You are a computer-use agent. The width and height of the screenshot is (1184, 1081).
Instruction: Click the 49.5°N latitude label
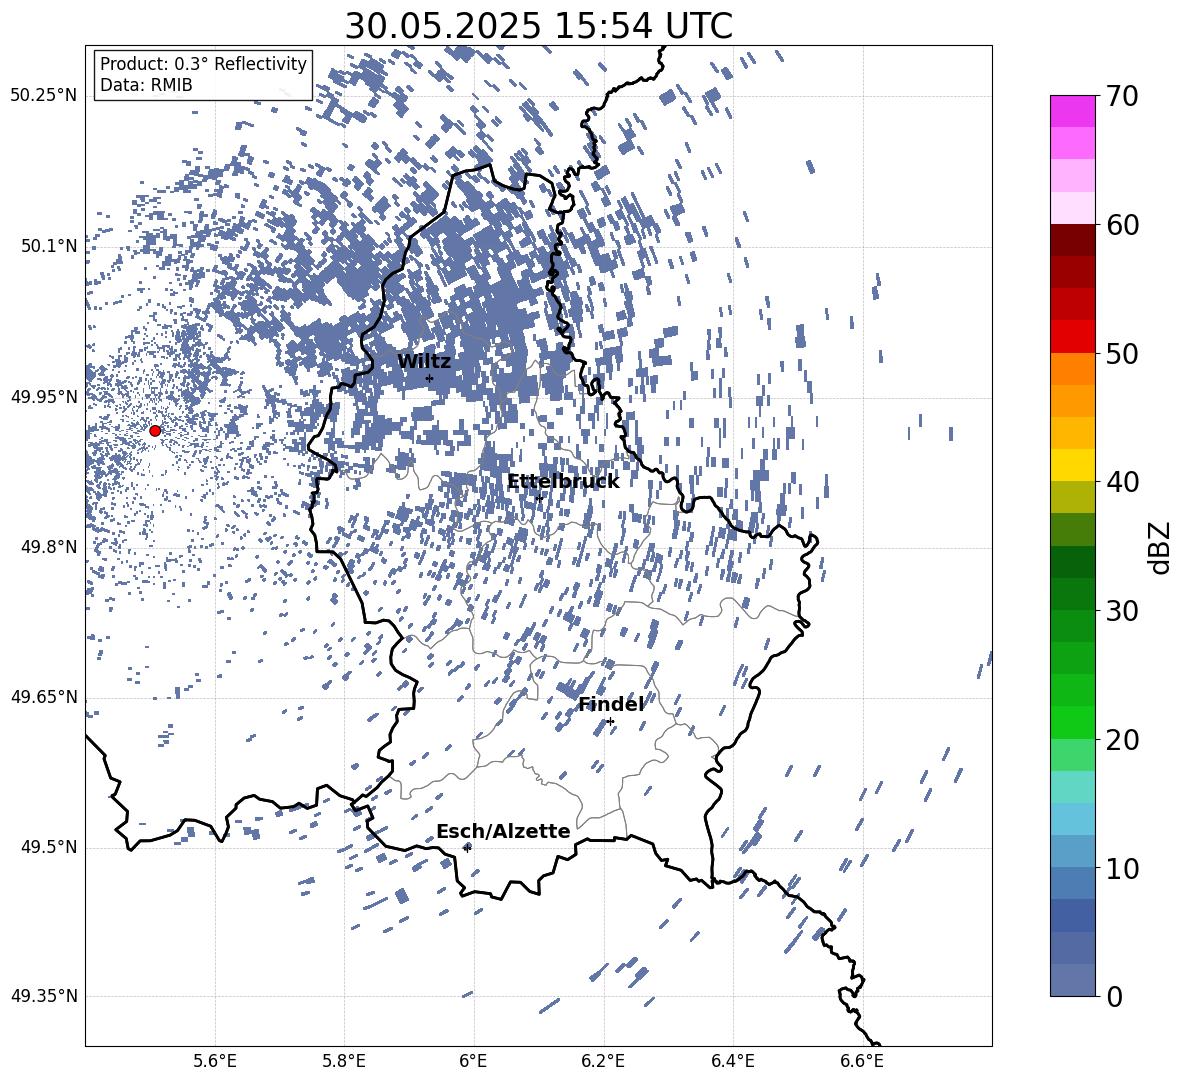pyautogui.click(x=48, y=847)
